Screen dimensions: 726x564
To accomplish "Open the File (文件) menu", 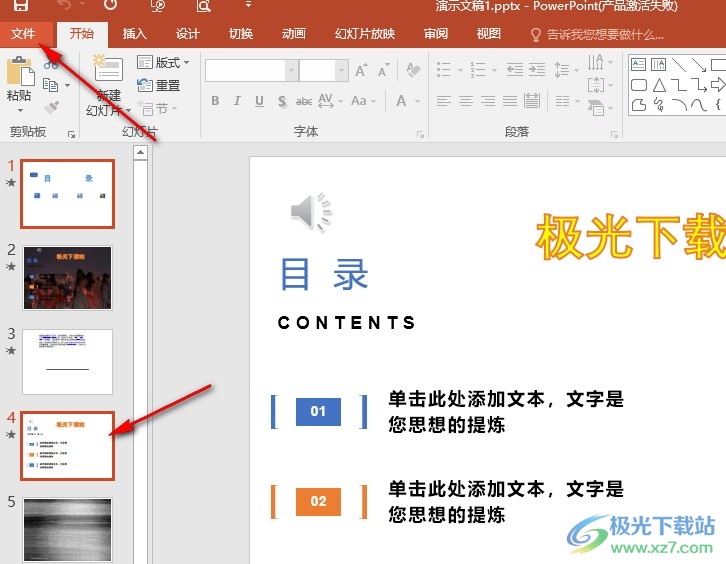I will click(x=22, y=34).
